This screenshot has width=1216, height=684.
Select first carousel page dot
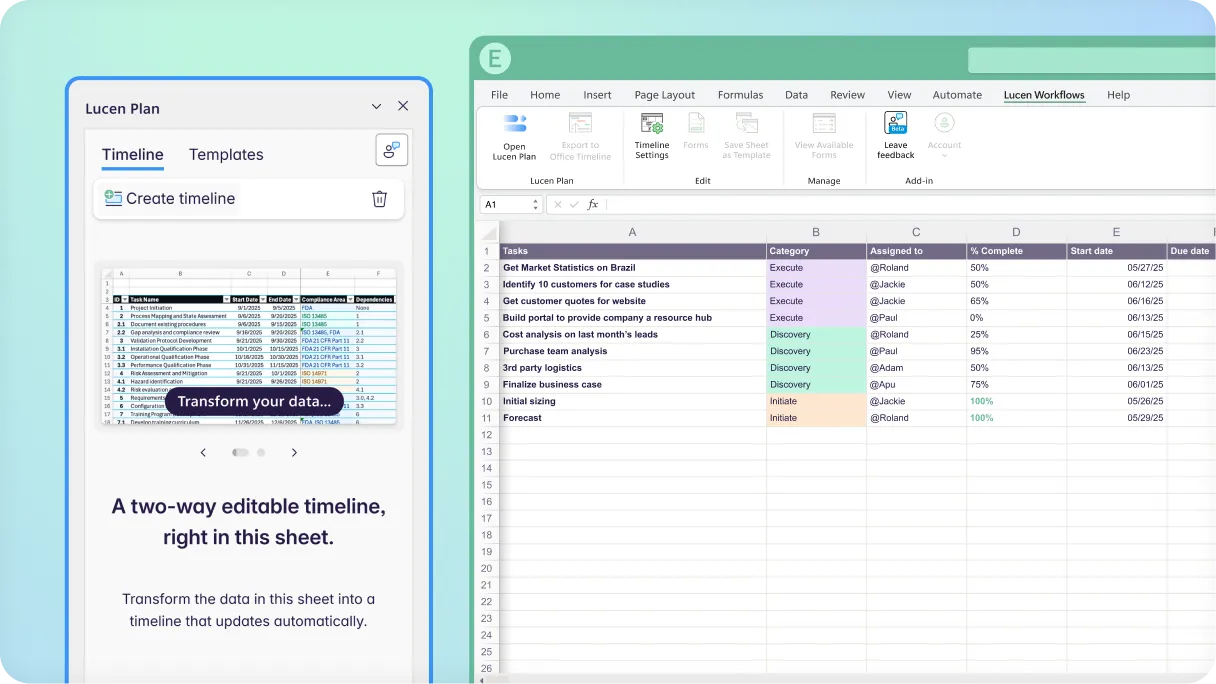(x=240, y=452)
